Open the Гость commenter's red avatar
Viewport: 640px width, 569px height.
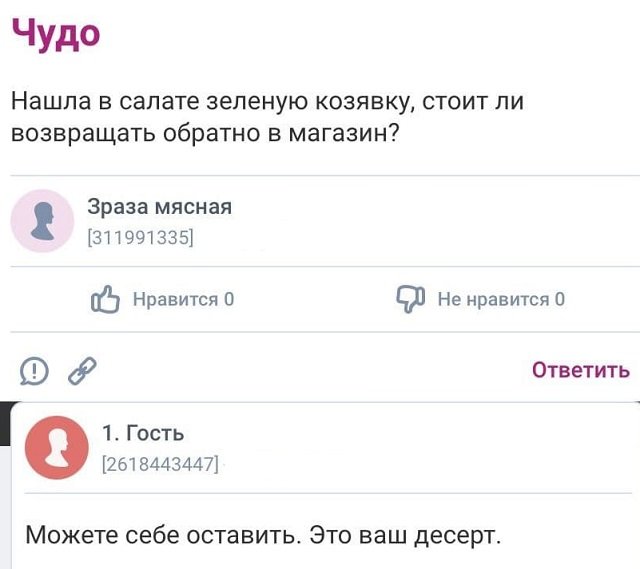point(56,447)
